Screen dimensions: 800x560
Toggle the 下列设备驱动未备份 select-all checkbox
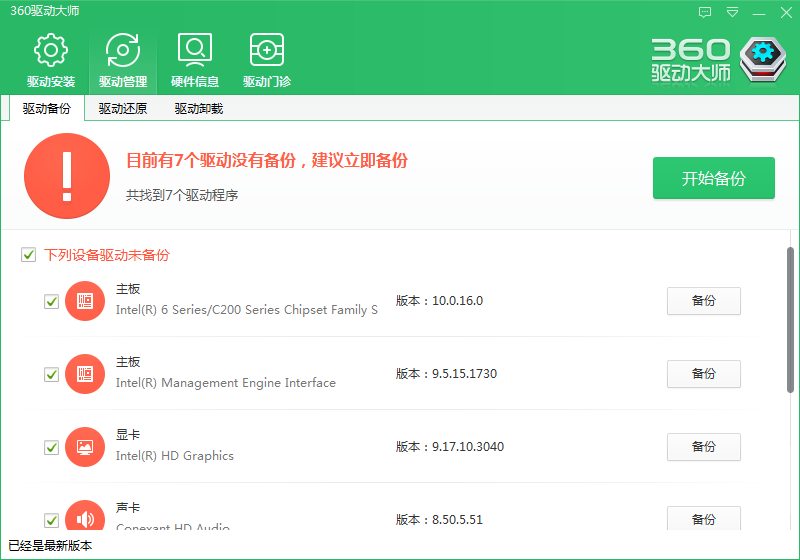(x=29, y=255)
